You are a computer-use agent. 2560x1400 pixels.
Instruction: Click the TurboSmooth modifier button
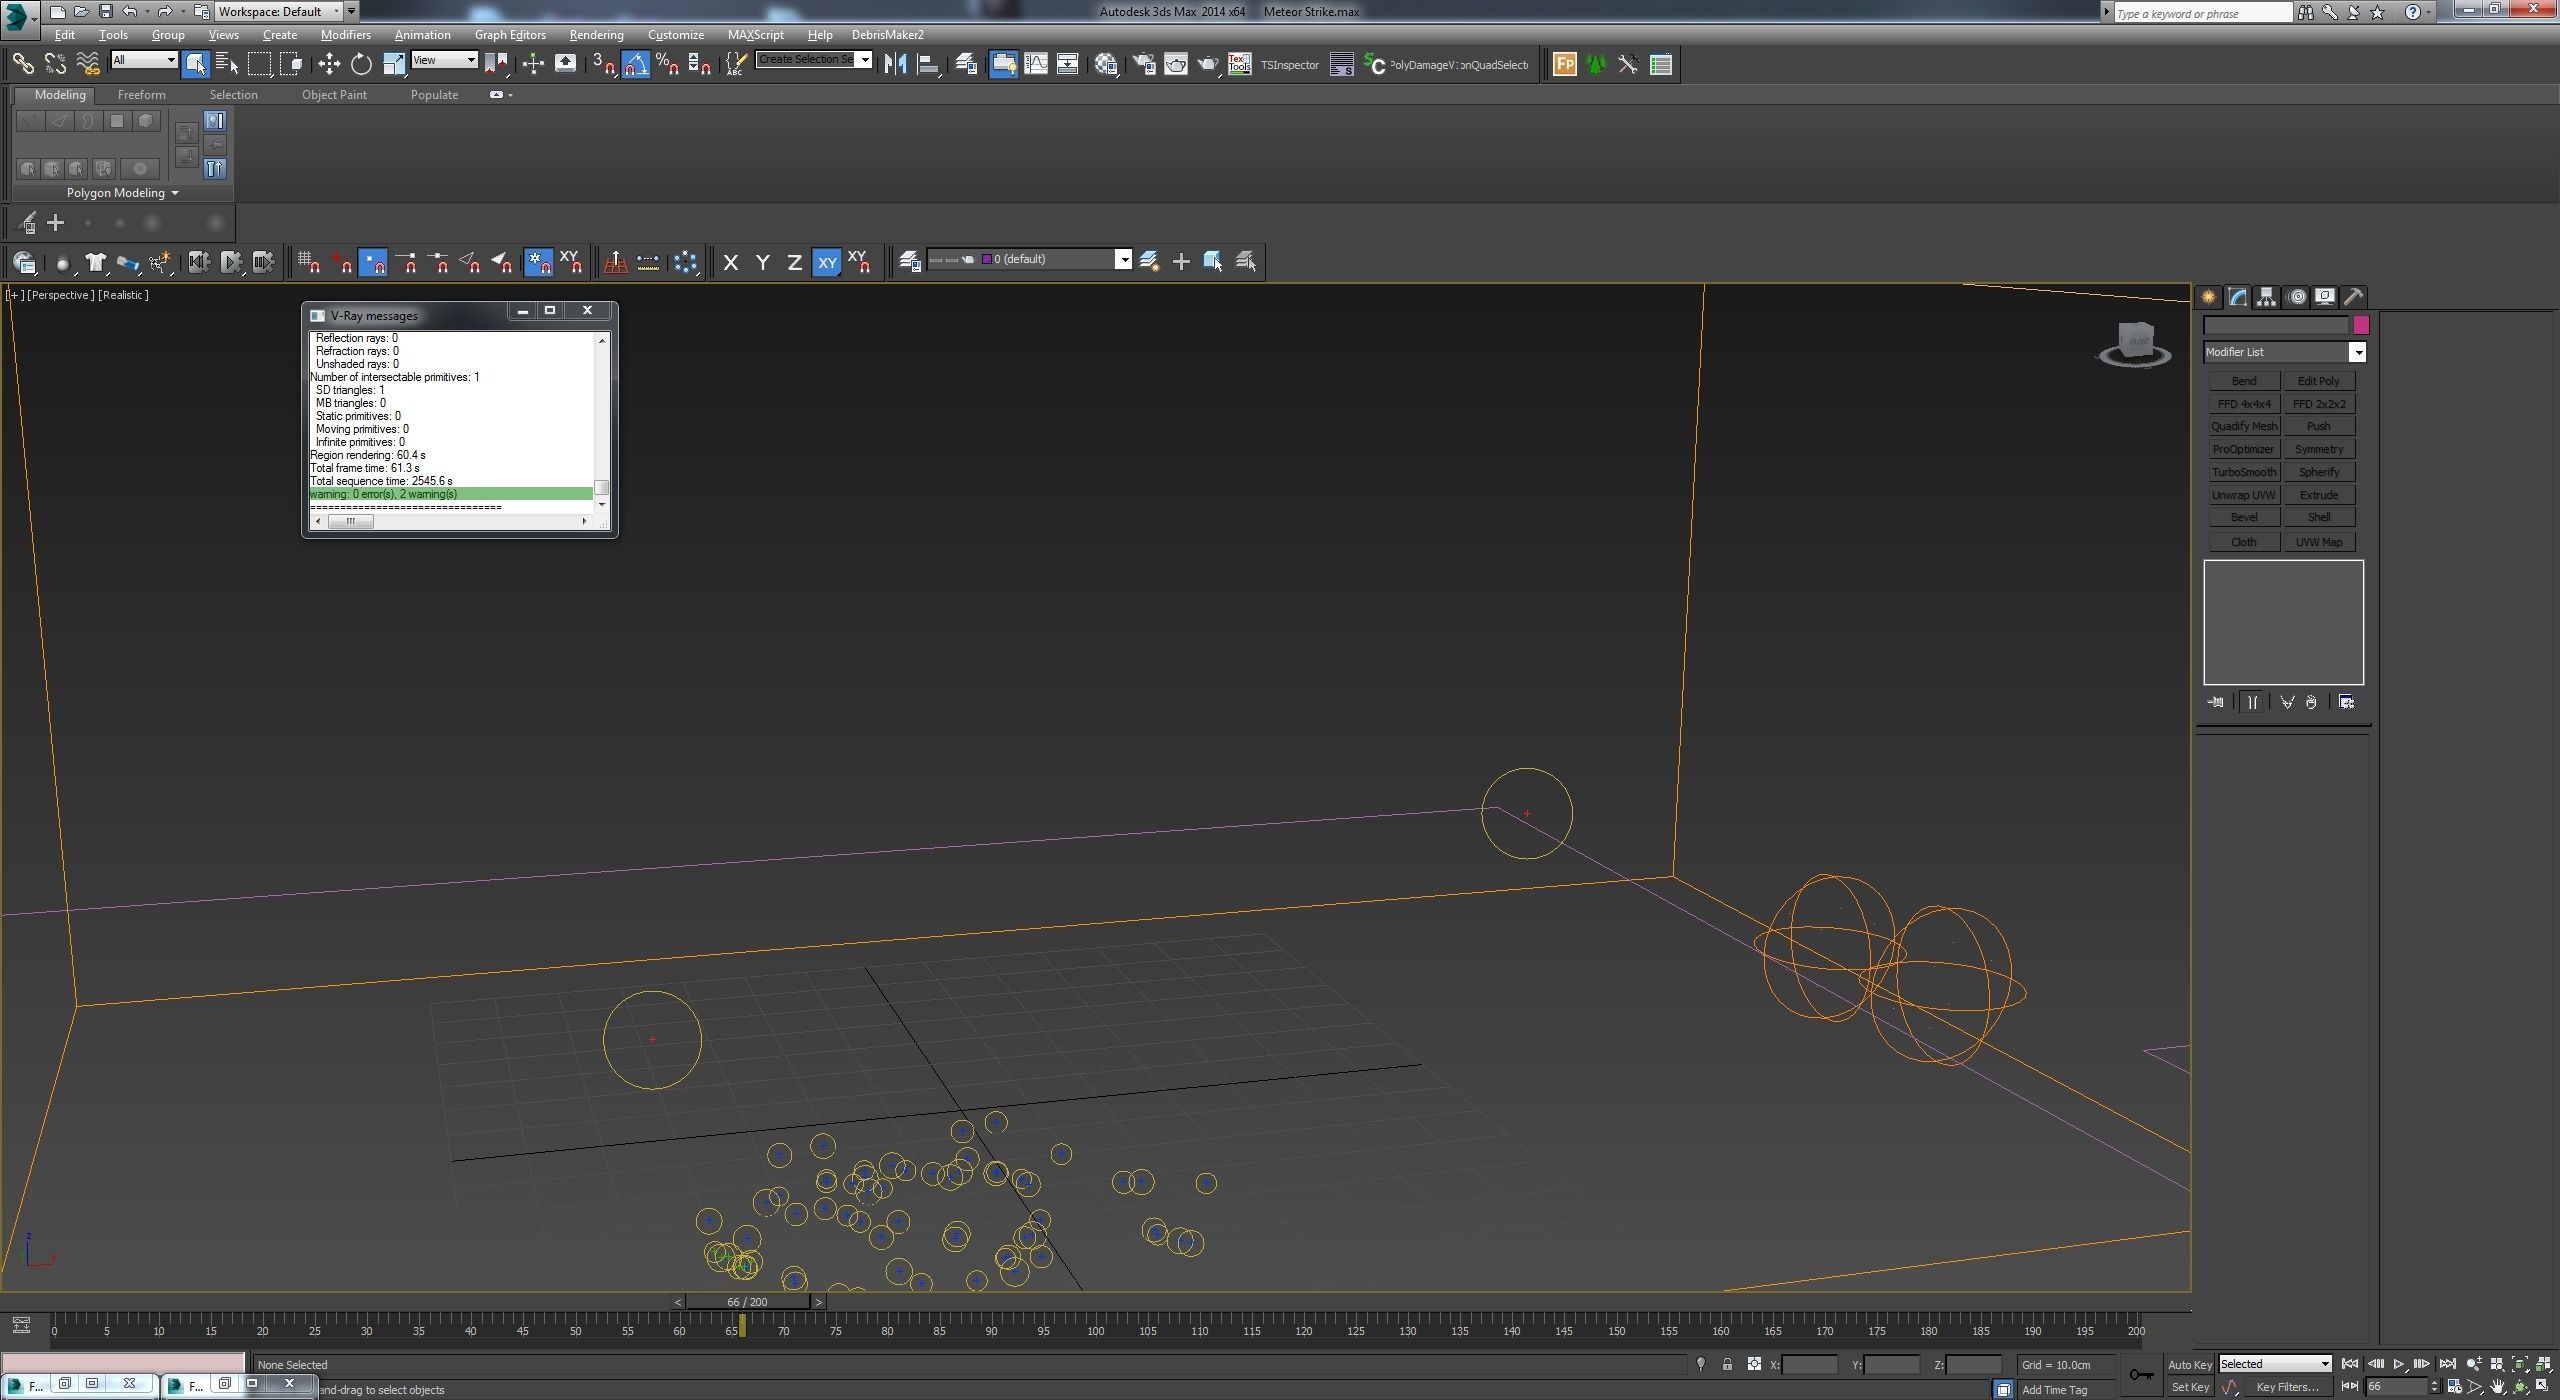2243,472
